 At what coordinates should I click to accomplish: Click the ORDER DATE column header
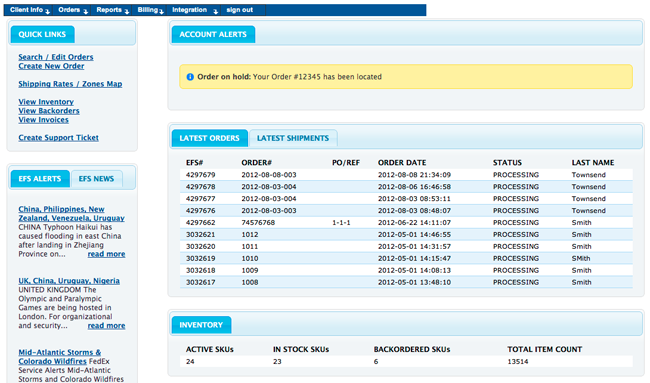[402, 162]
